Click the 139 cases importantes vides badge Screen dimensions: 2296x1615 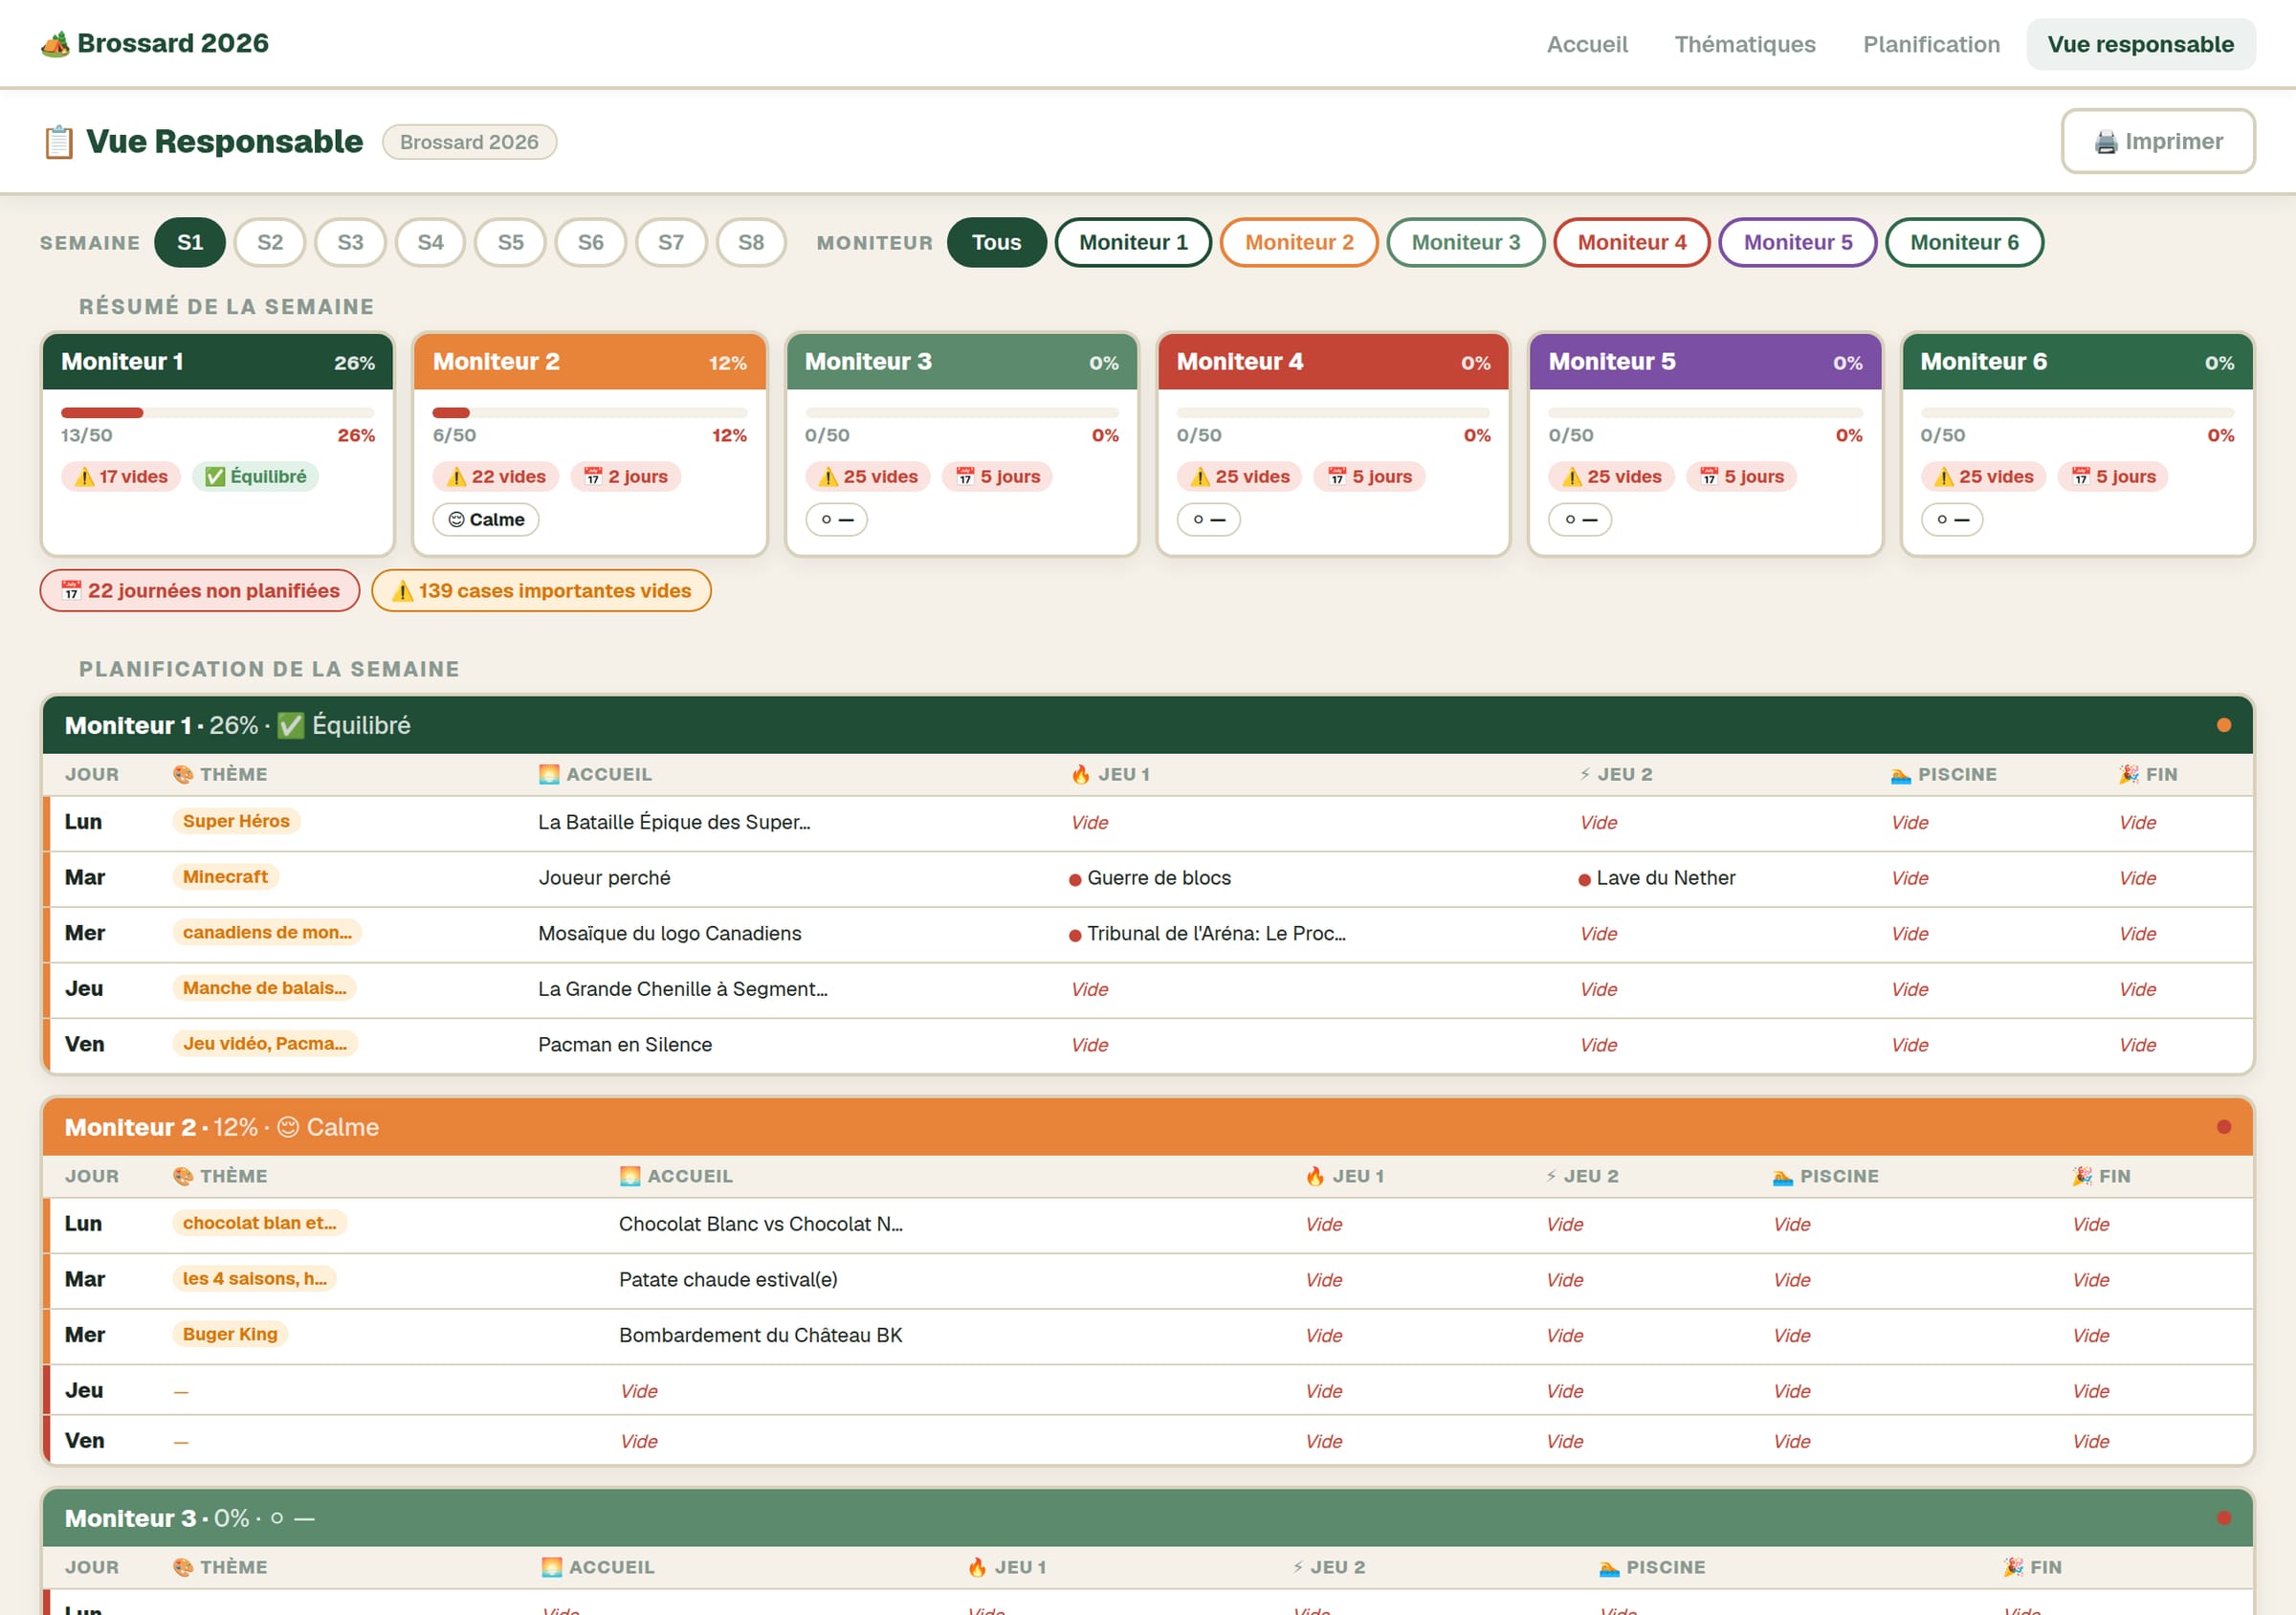(x=541, y=591)
